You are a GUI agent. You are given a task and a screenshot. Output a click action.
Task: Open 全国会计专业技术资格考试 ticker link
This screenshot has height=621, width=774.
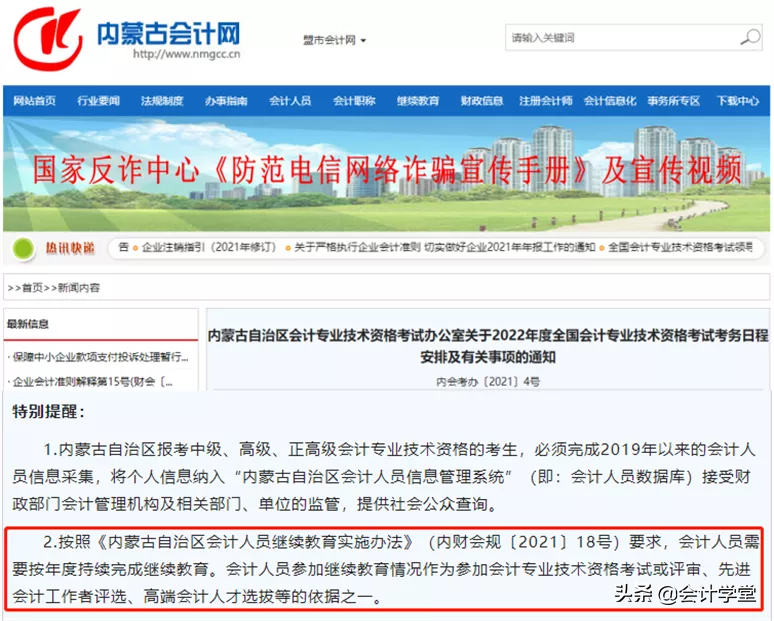[x=680, y=247]
